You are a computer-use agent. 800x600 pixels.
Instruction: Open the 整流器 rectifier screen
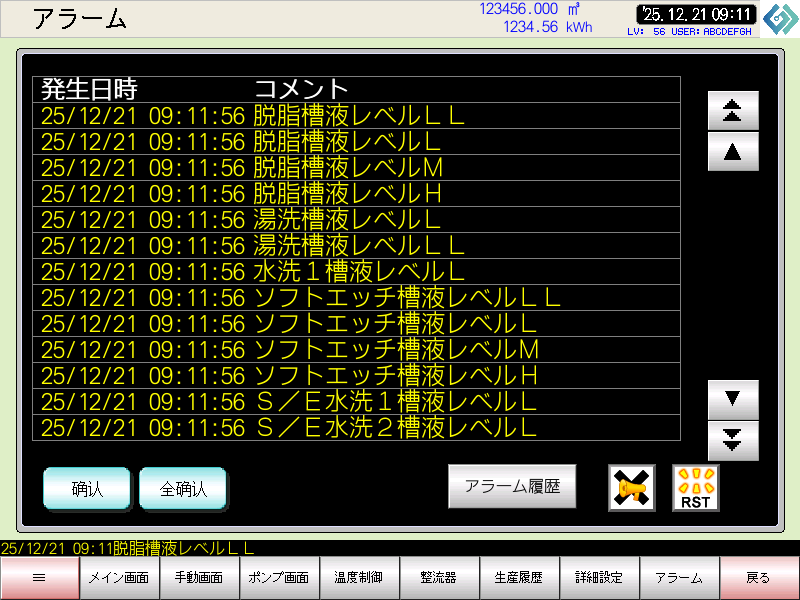(439, 578)
